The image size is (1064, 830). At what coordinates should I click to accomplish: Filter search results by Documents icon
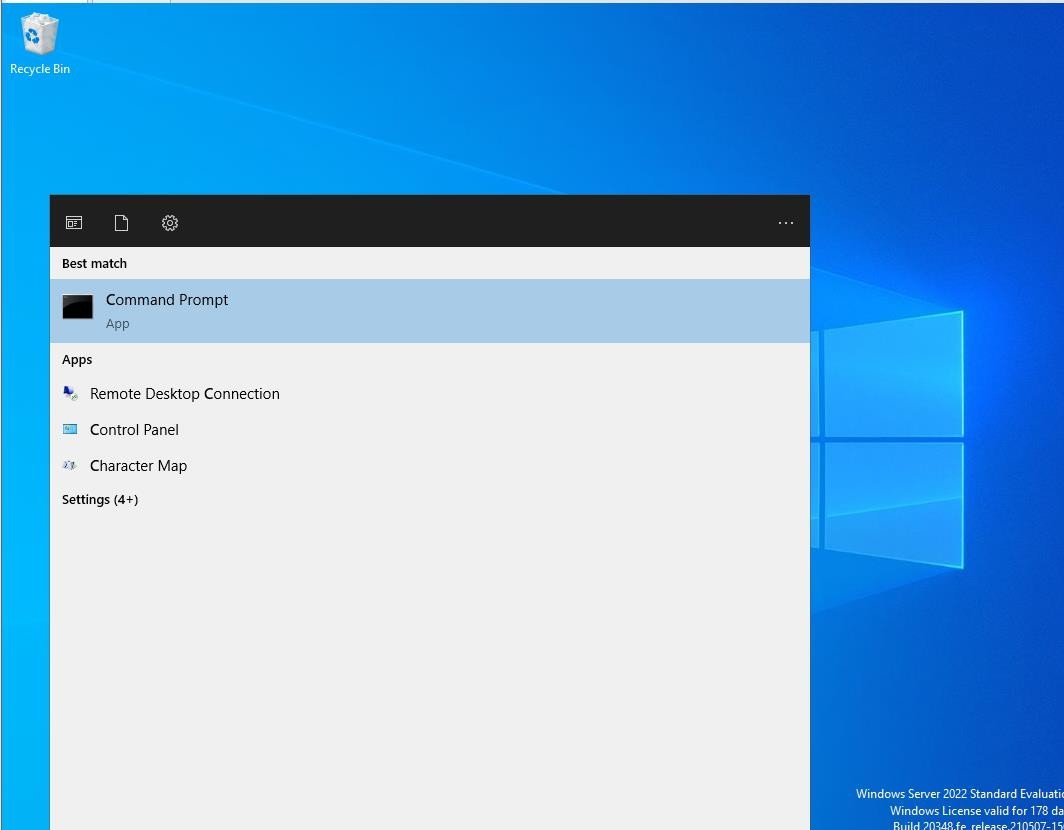coord(121,223)
